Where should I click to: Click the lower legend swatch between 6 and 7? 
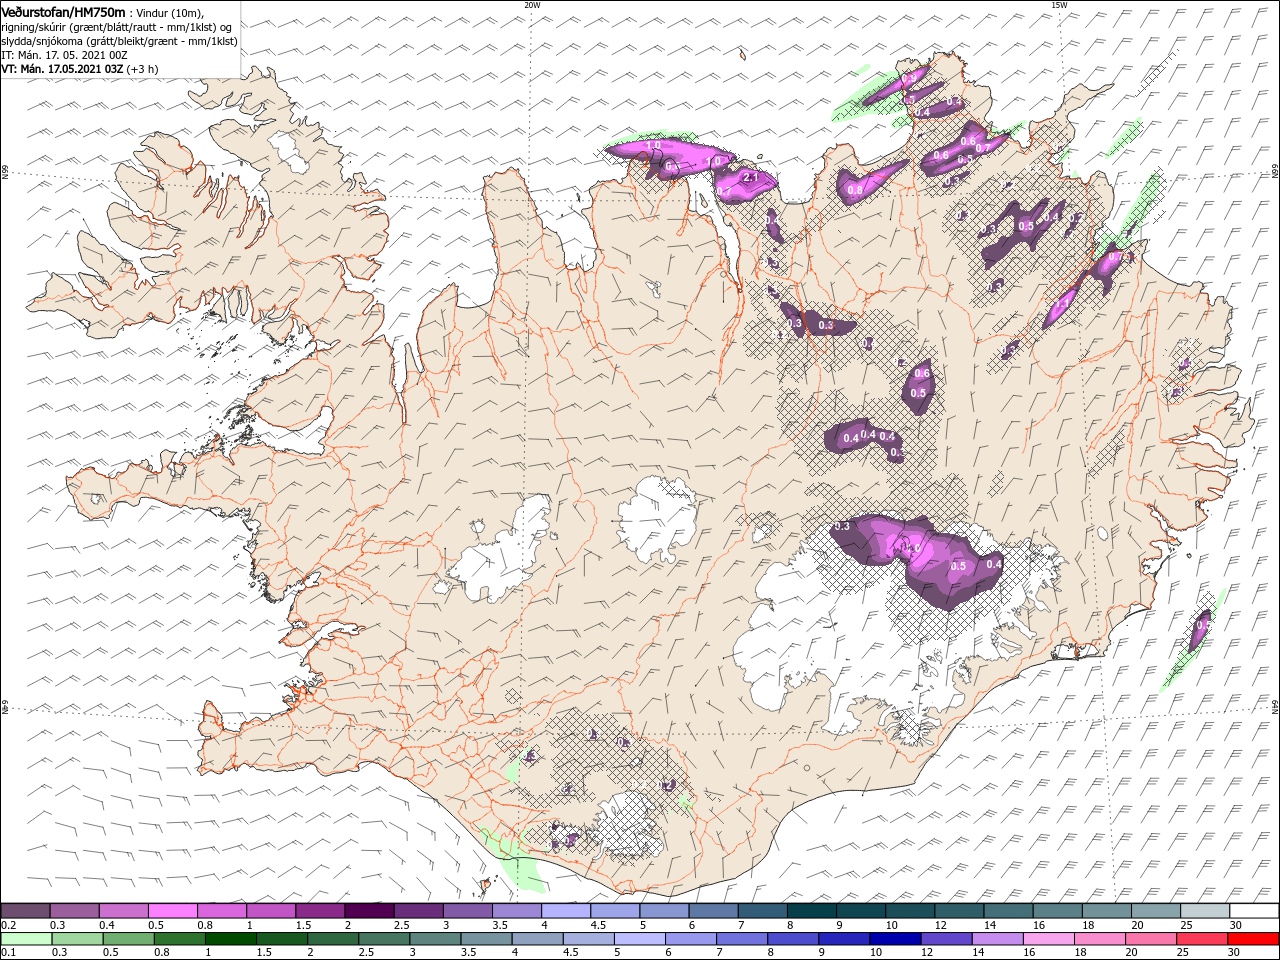[690, 939]
